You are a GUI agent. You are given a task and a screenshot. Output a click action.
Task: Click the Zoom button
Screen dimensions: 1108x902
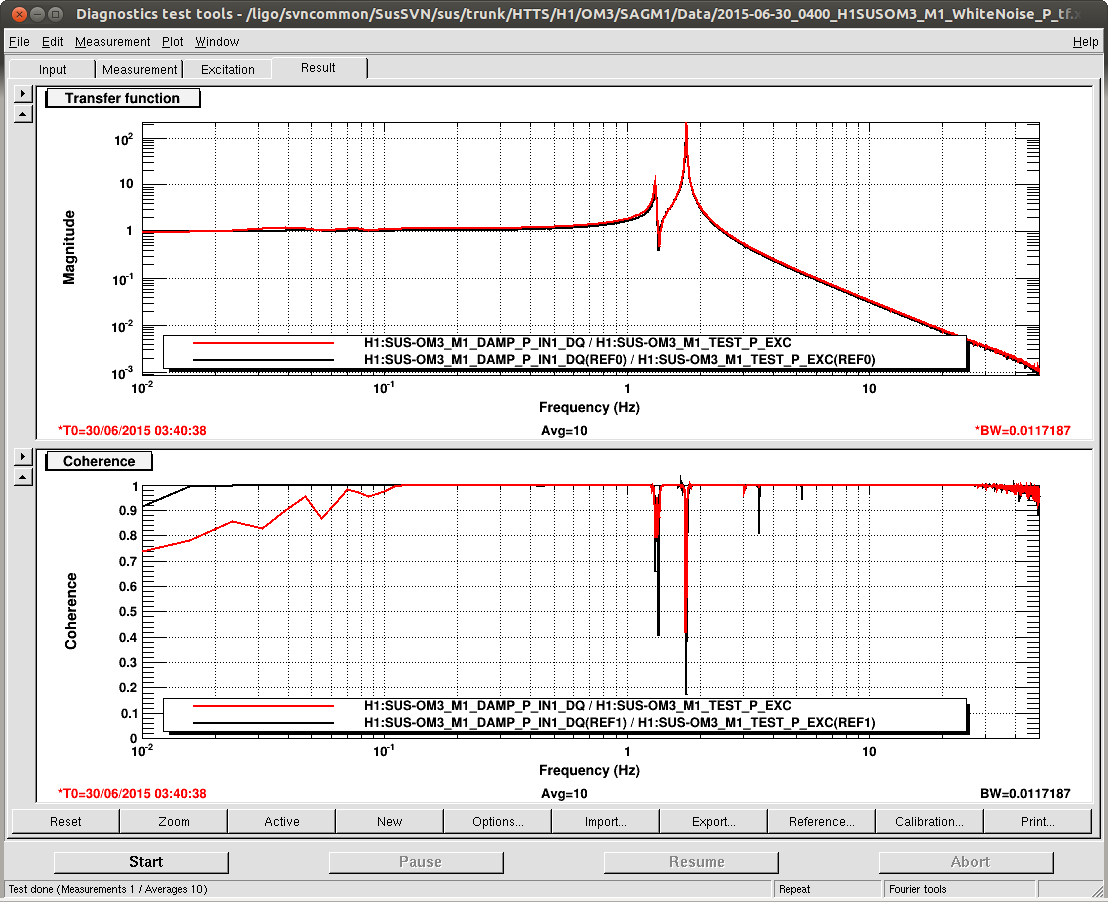174,821
